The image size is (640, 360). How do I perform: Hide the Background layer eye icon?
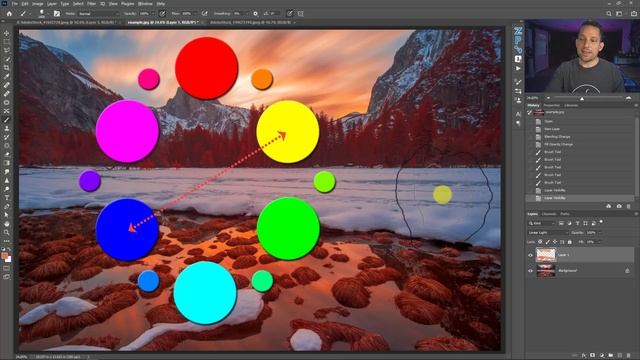tap(530, 270)
